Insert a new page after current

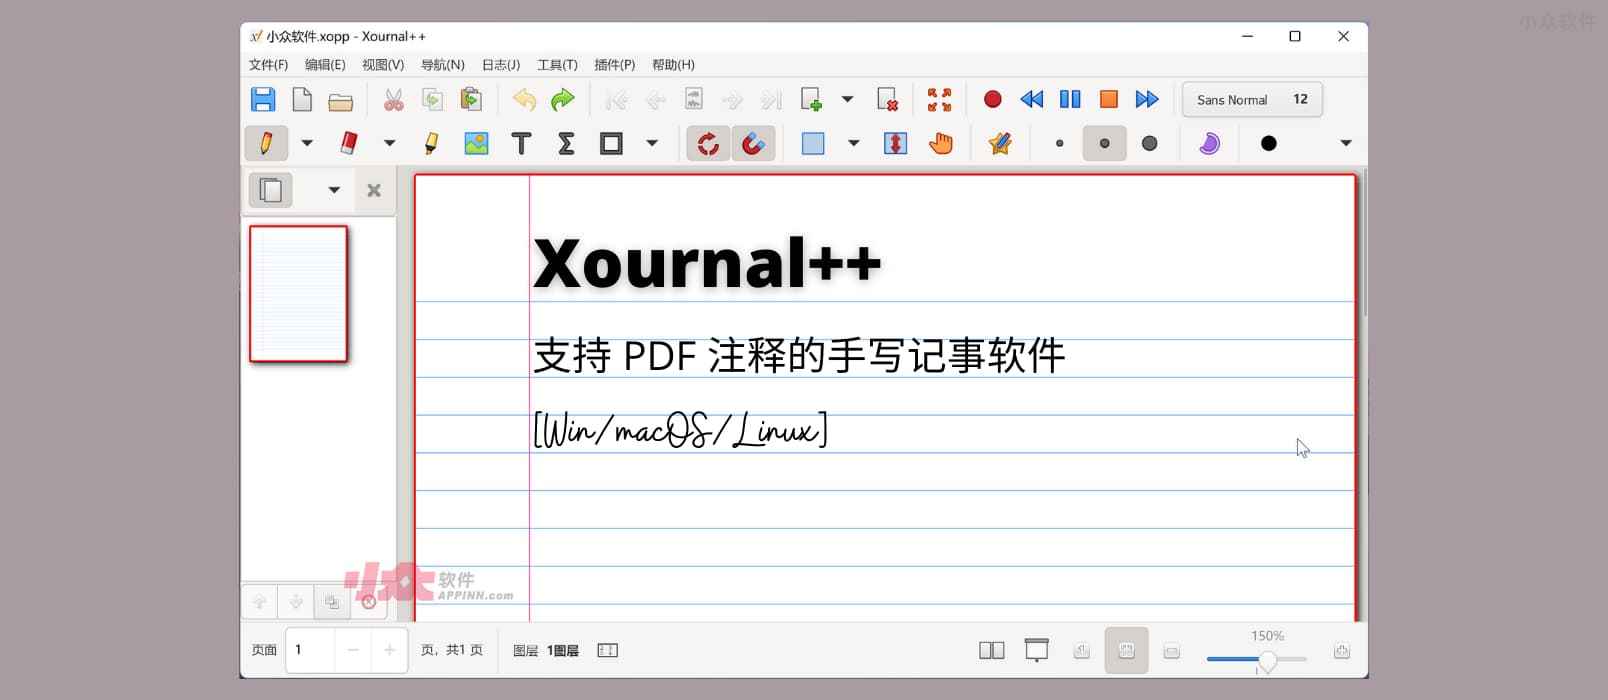(811, 99)
